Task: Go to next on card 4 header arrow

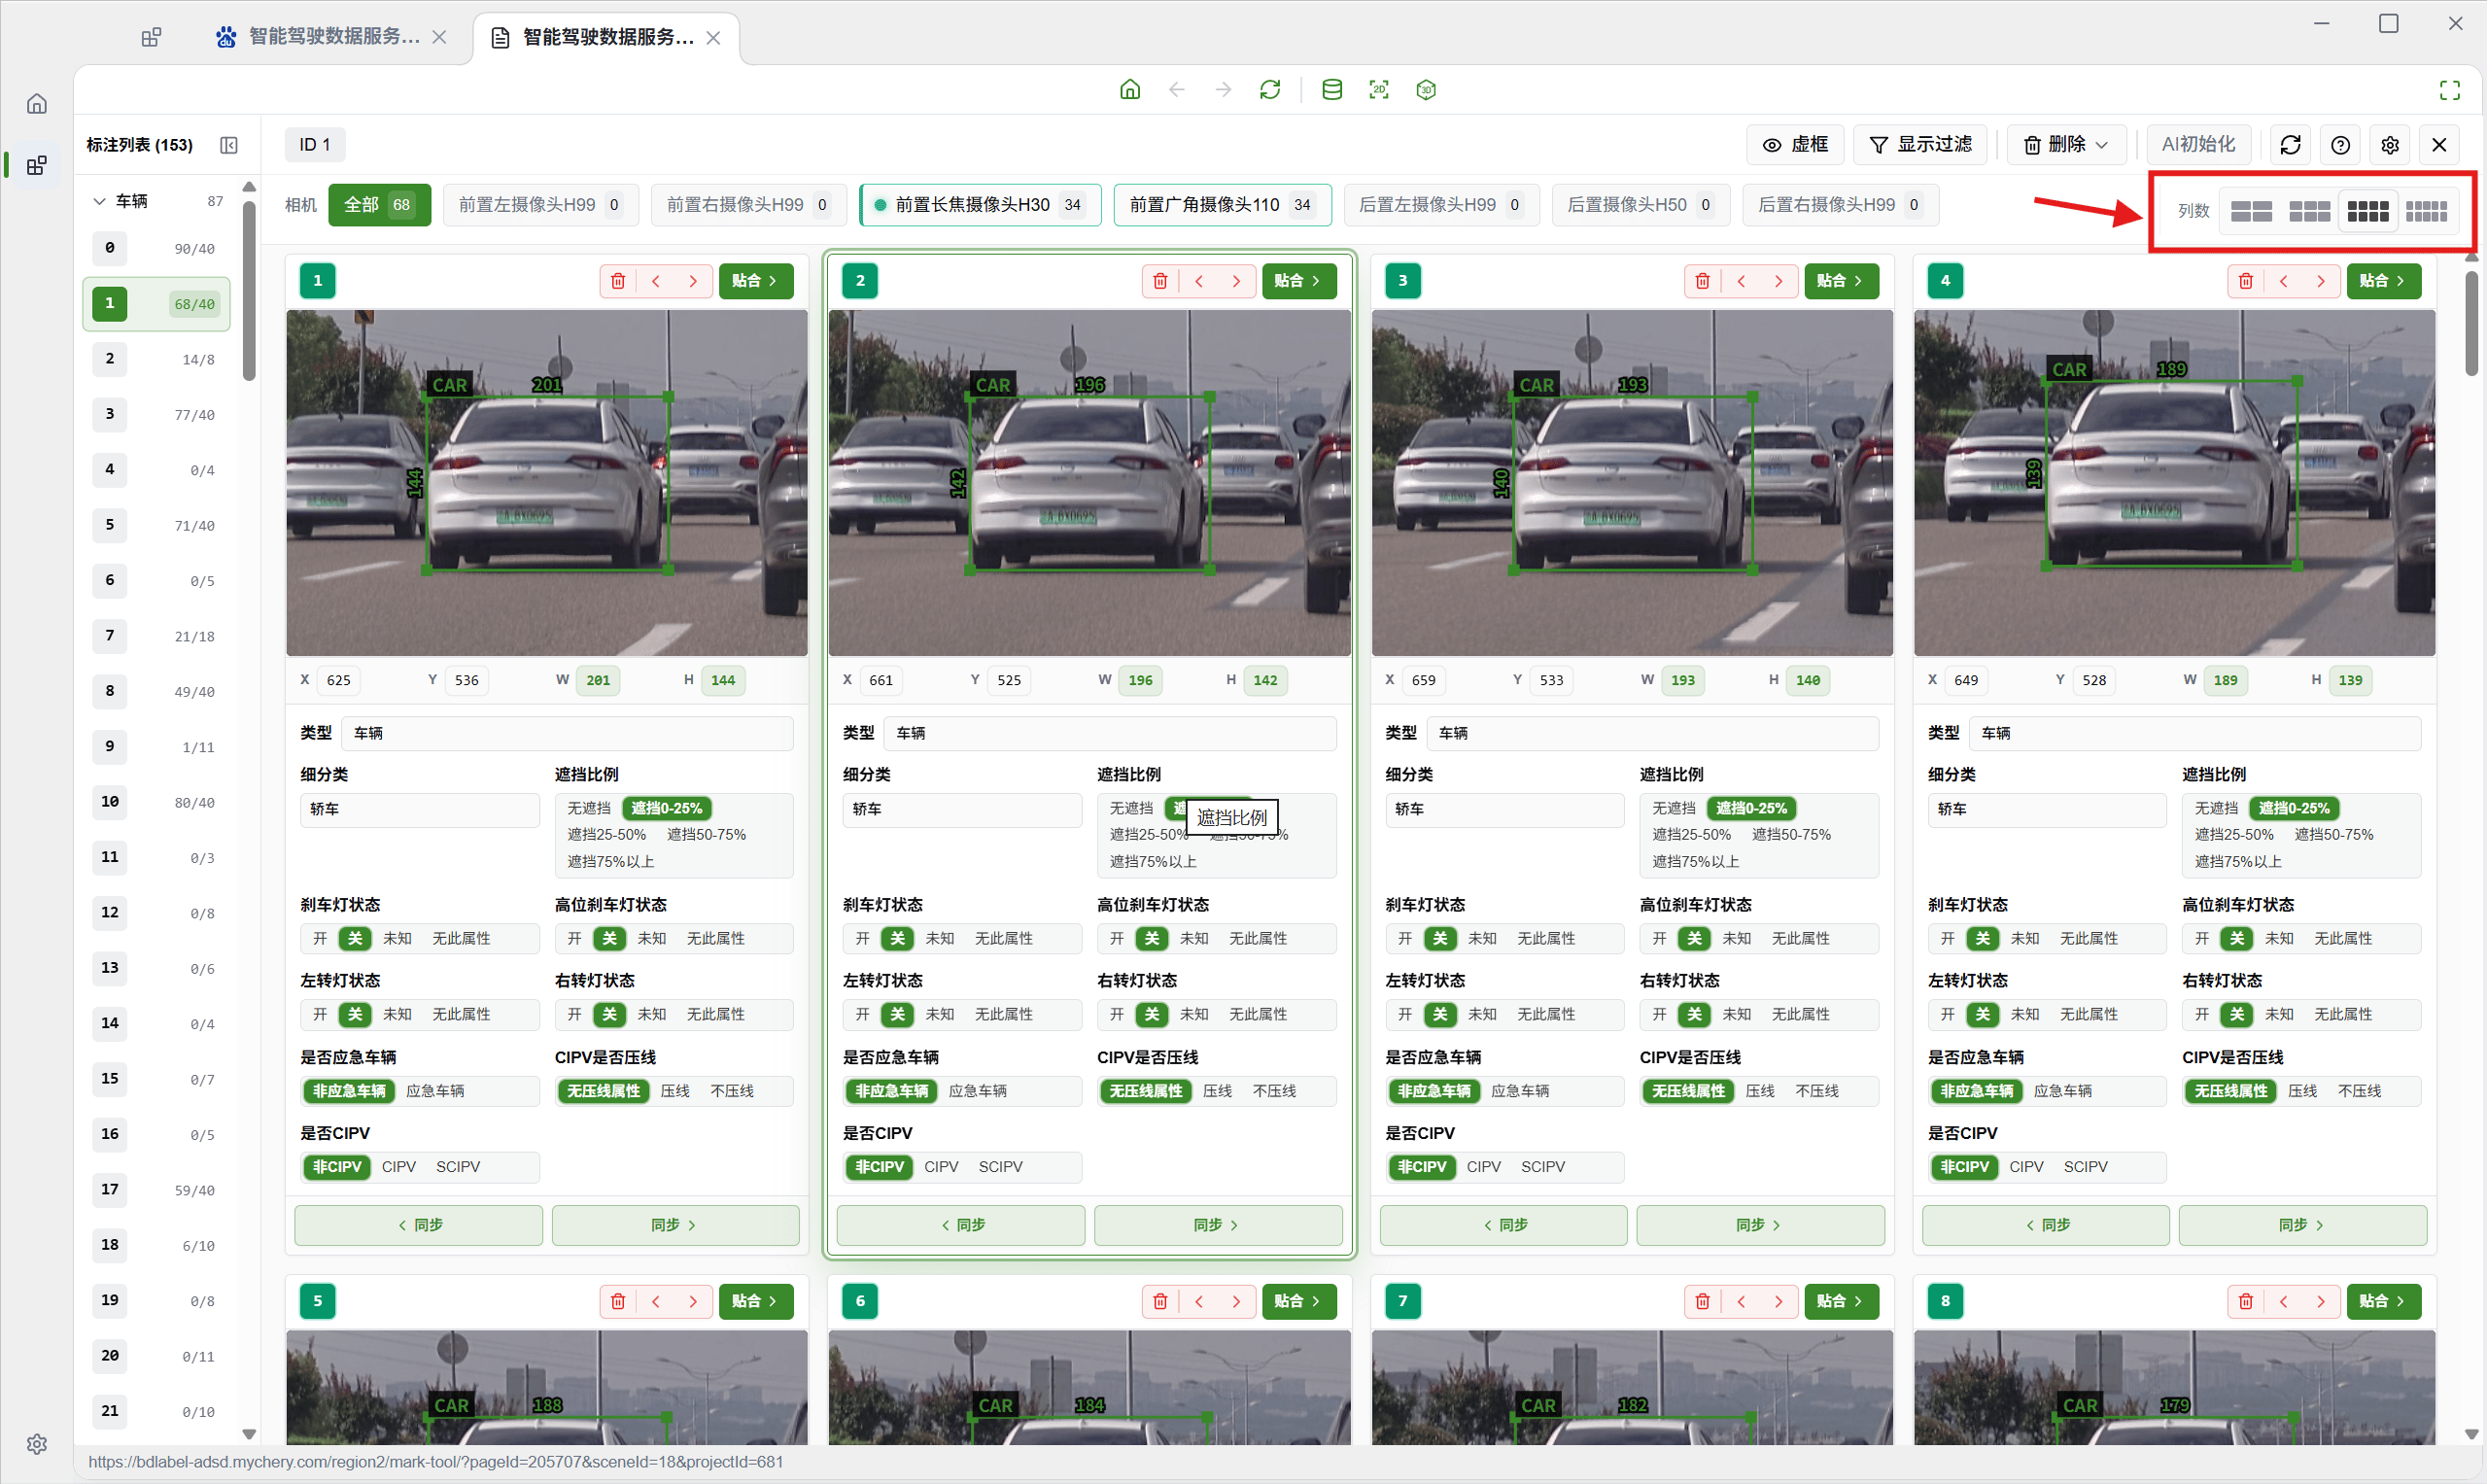Action: click(2320, 281)
